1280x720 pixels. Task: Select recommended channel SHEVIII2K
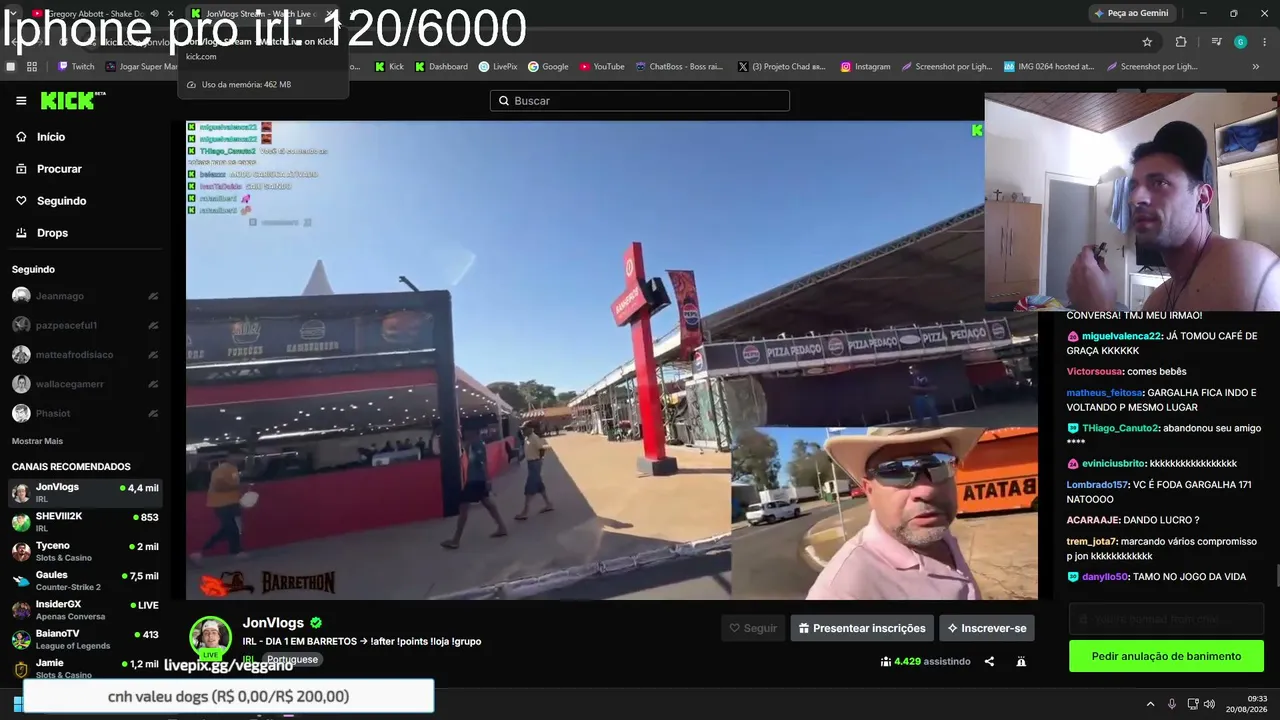pos(85,521)
